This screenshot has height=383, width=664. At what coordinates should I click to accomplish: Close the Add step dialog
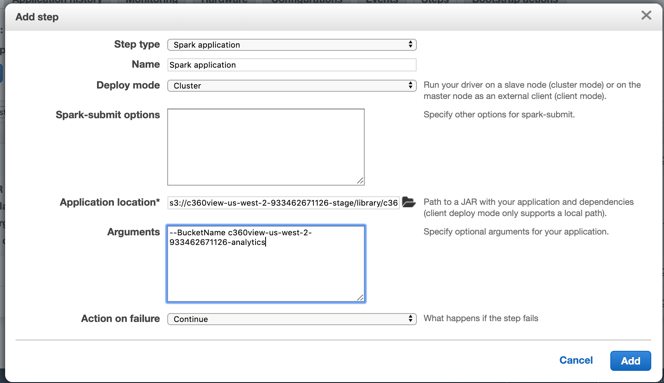click(646, 16)
